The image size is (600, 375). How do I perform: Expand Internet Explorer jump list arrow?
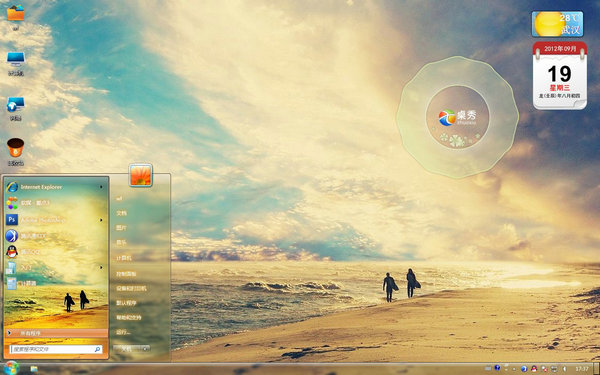coord(101,187)
